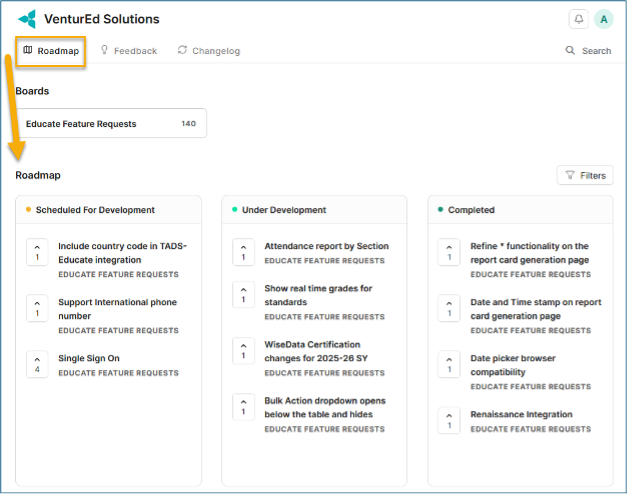628x494 pixels.
Task: Click the Boards heading
Action: (x=32, y=91)
